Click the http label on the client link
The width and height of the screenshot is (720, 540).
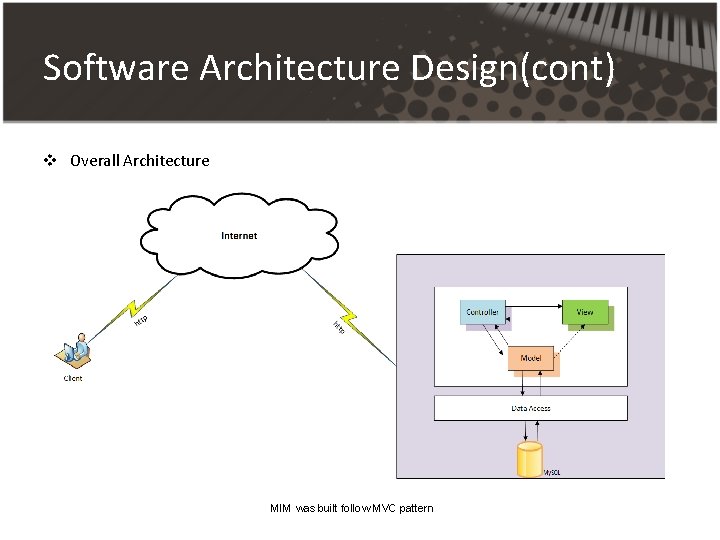(141, 321)
